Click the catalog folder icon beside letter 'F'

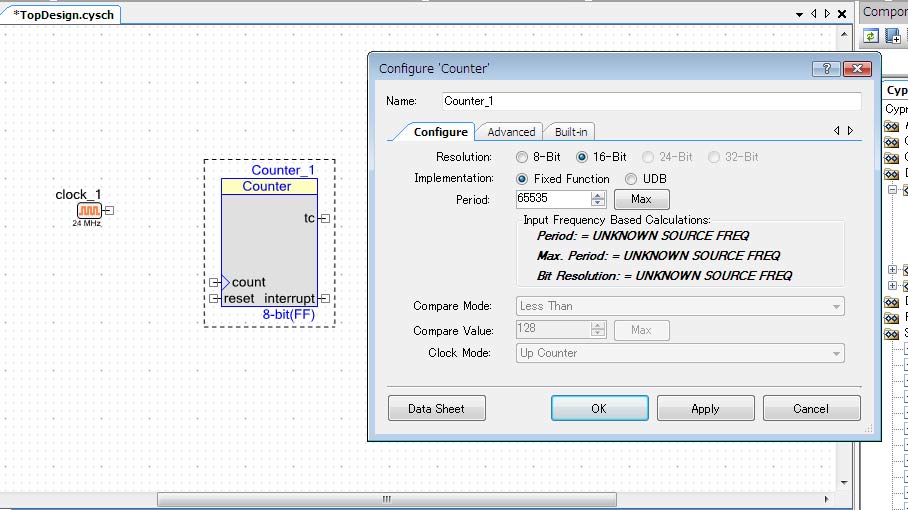(891, 317)
